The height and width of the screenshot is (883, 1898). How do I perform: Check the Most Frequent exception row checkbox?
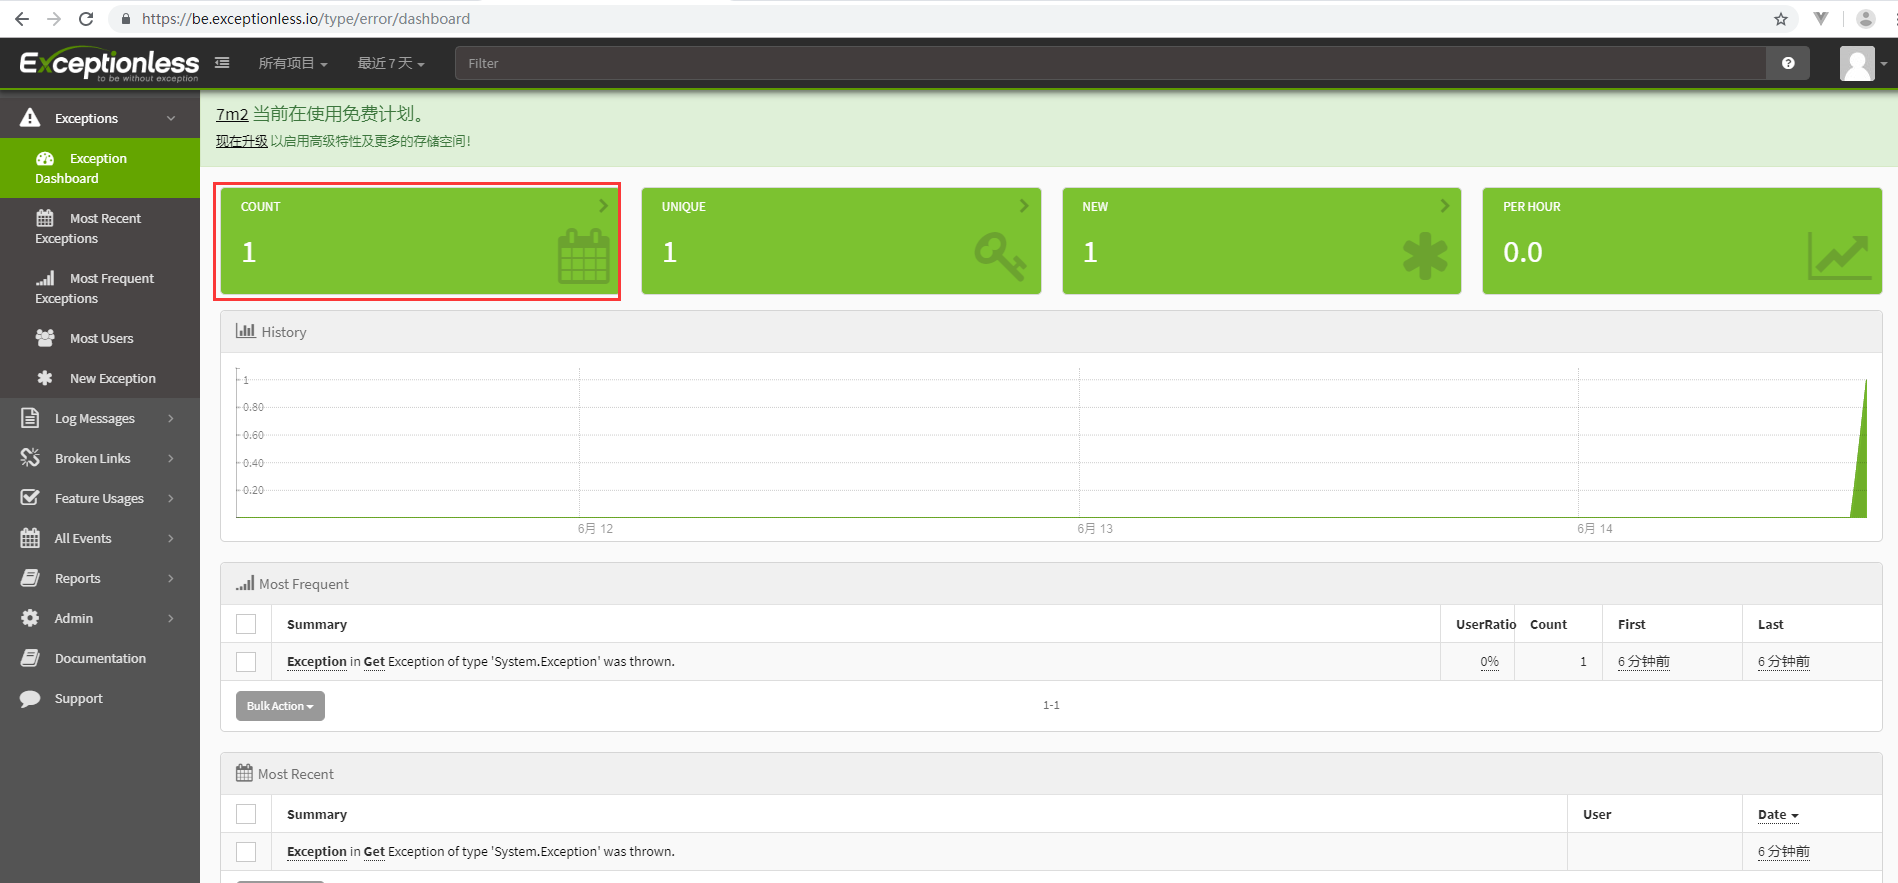[x=246, y=662]
